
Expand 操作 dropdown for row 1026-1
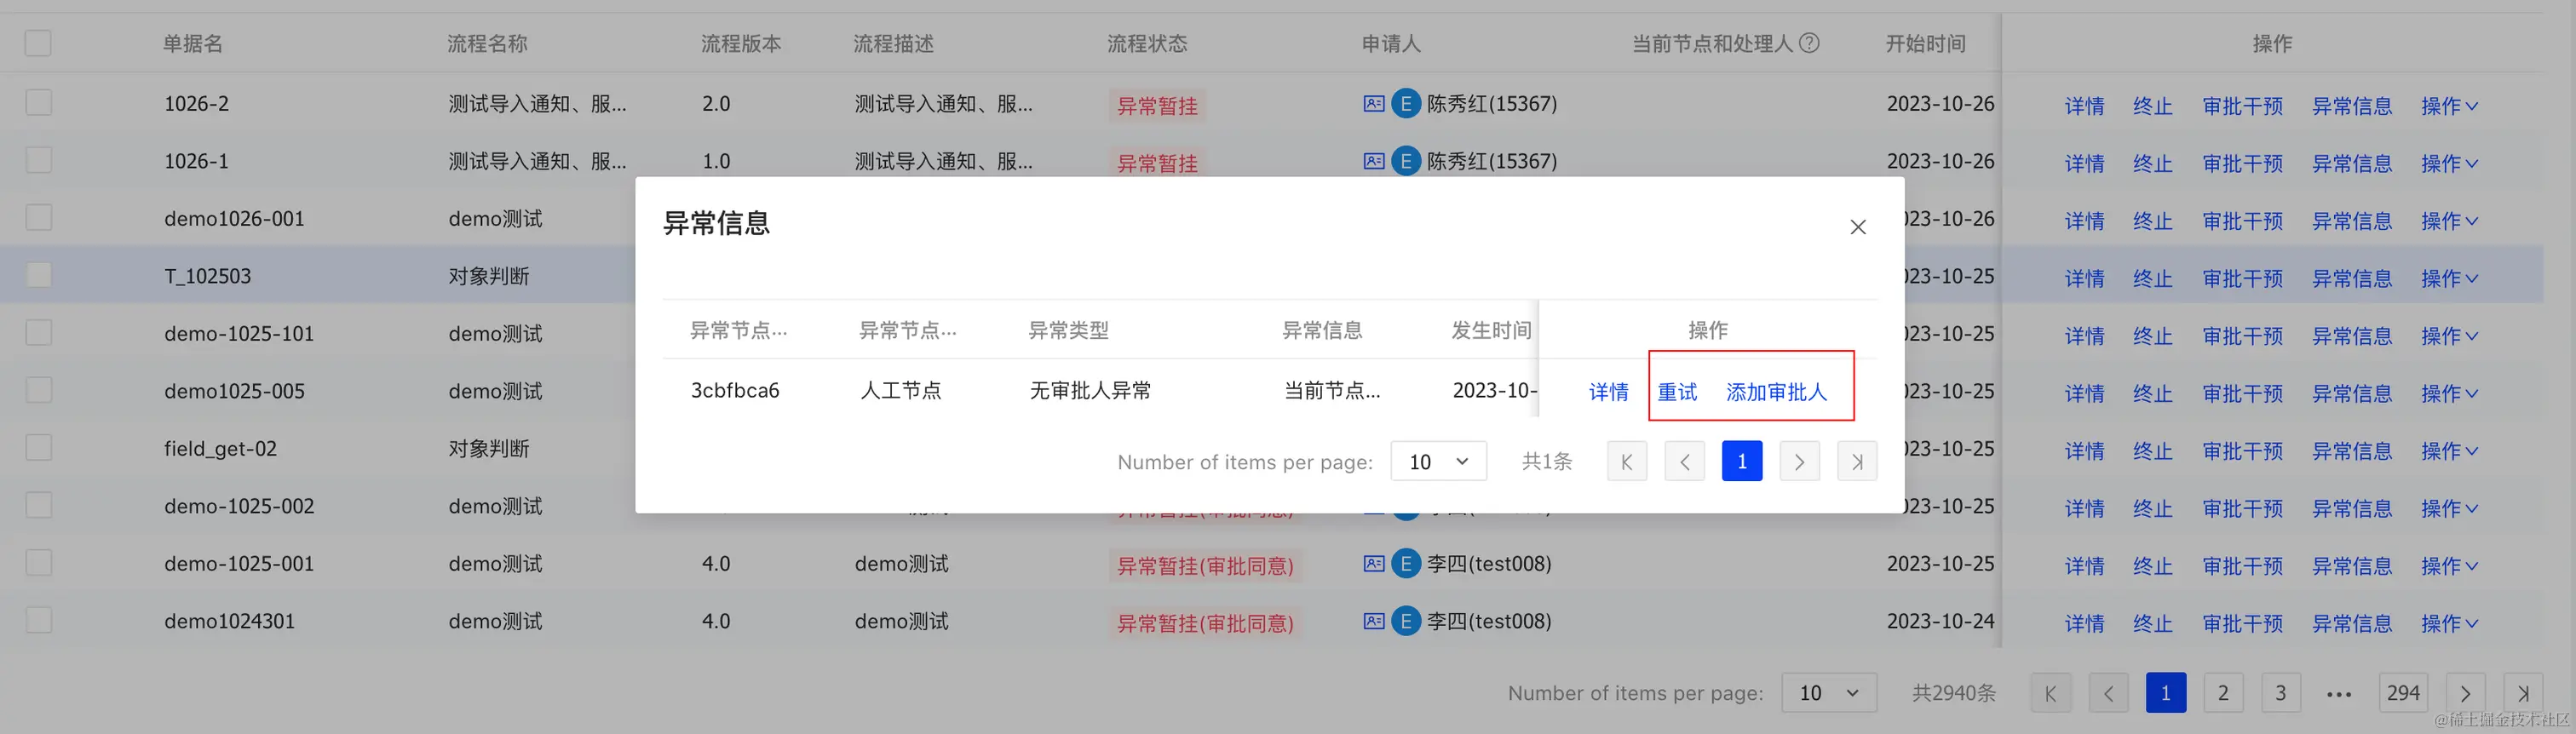[x=2448, y=164]
